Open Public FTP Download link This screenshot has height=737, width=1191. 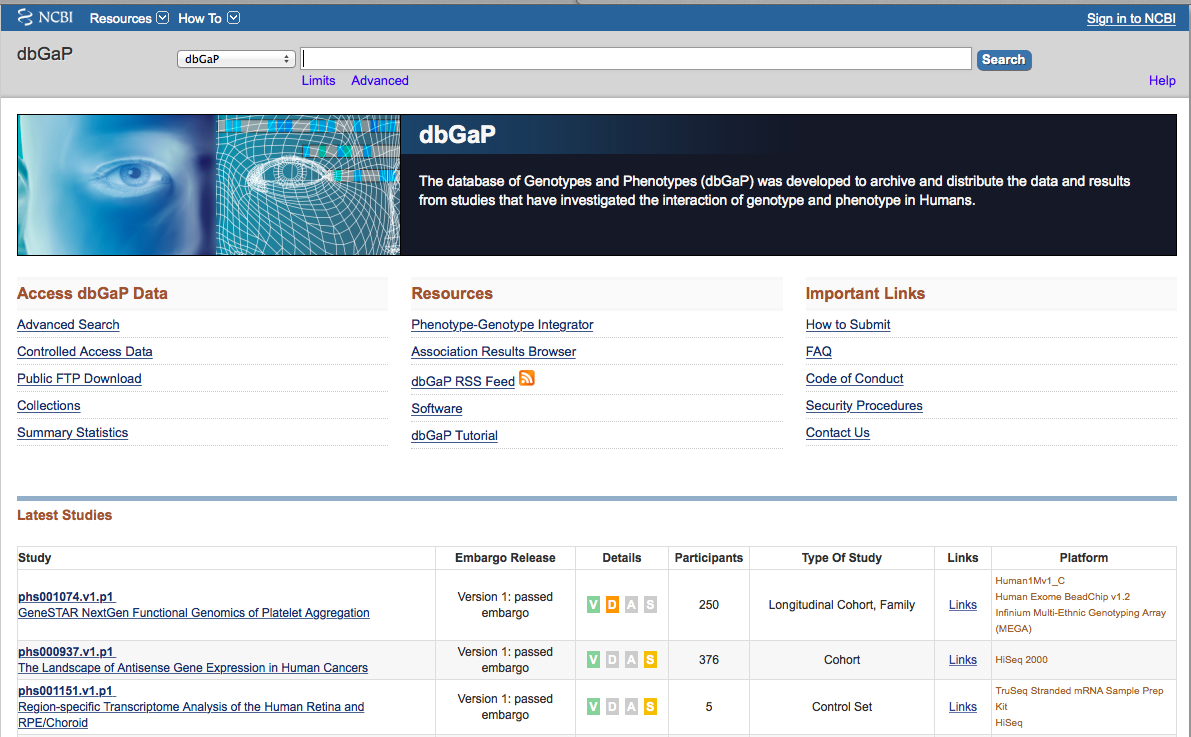click(79, 378)
